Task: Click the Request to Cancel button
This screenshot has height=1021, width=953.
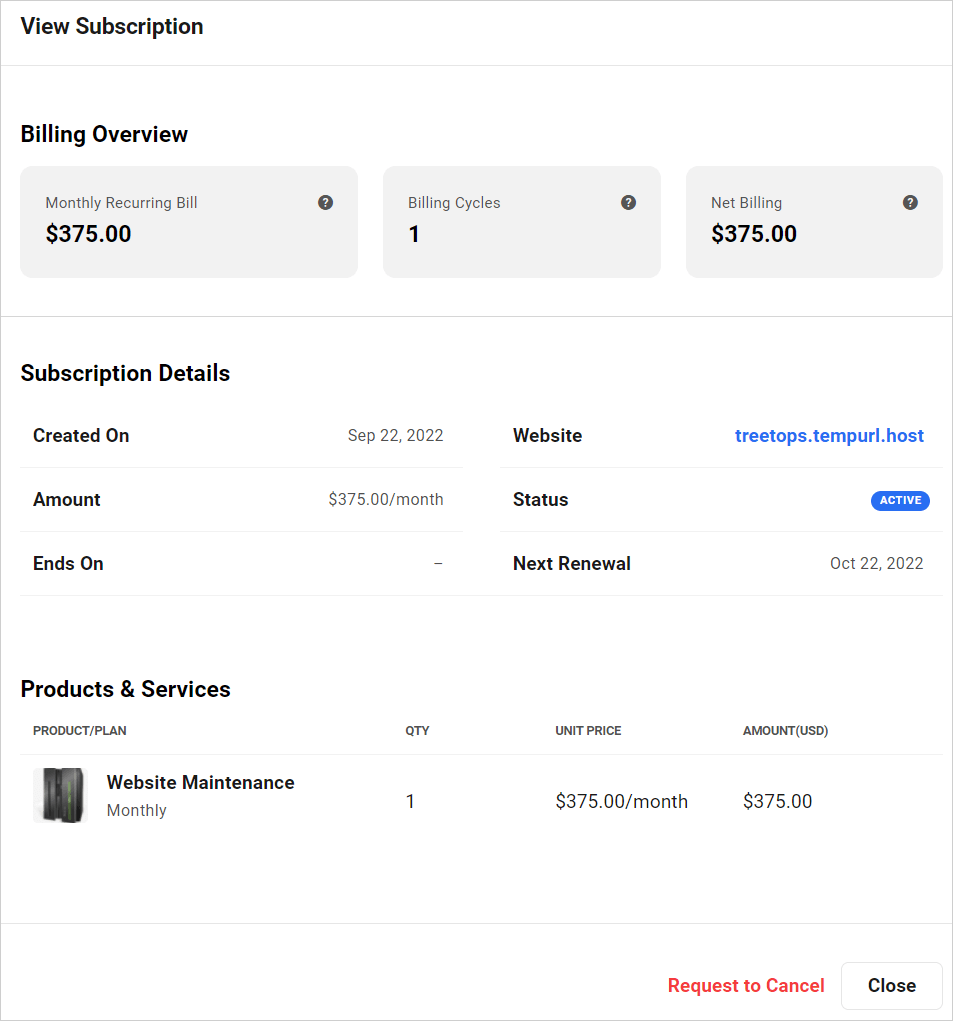Action: click(746, 985)
